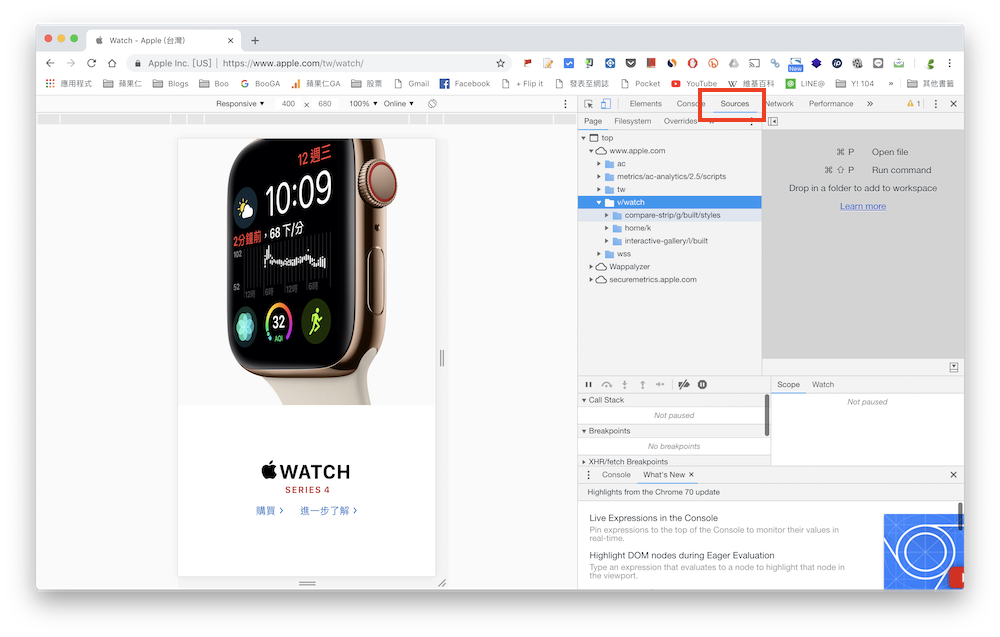Bookmark this page with the star icon
The image size is (1000, 637).
pos(501,63)
